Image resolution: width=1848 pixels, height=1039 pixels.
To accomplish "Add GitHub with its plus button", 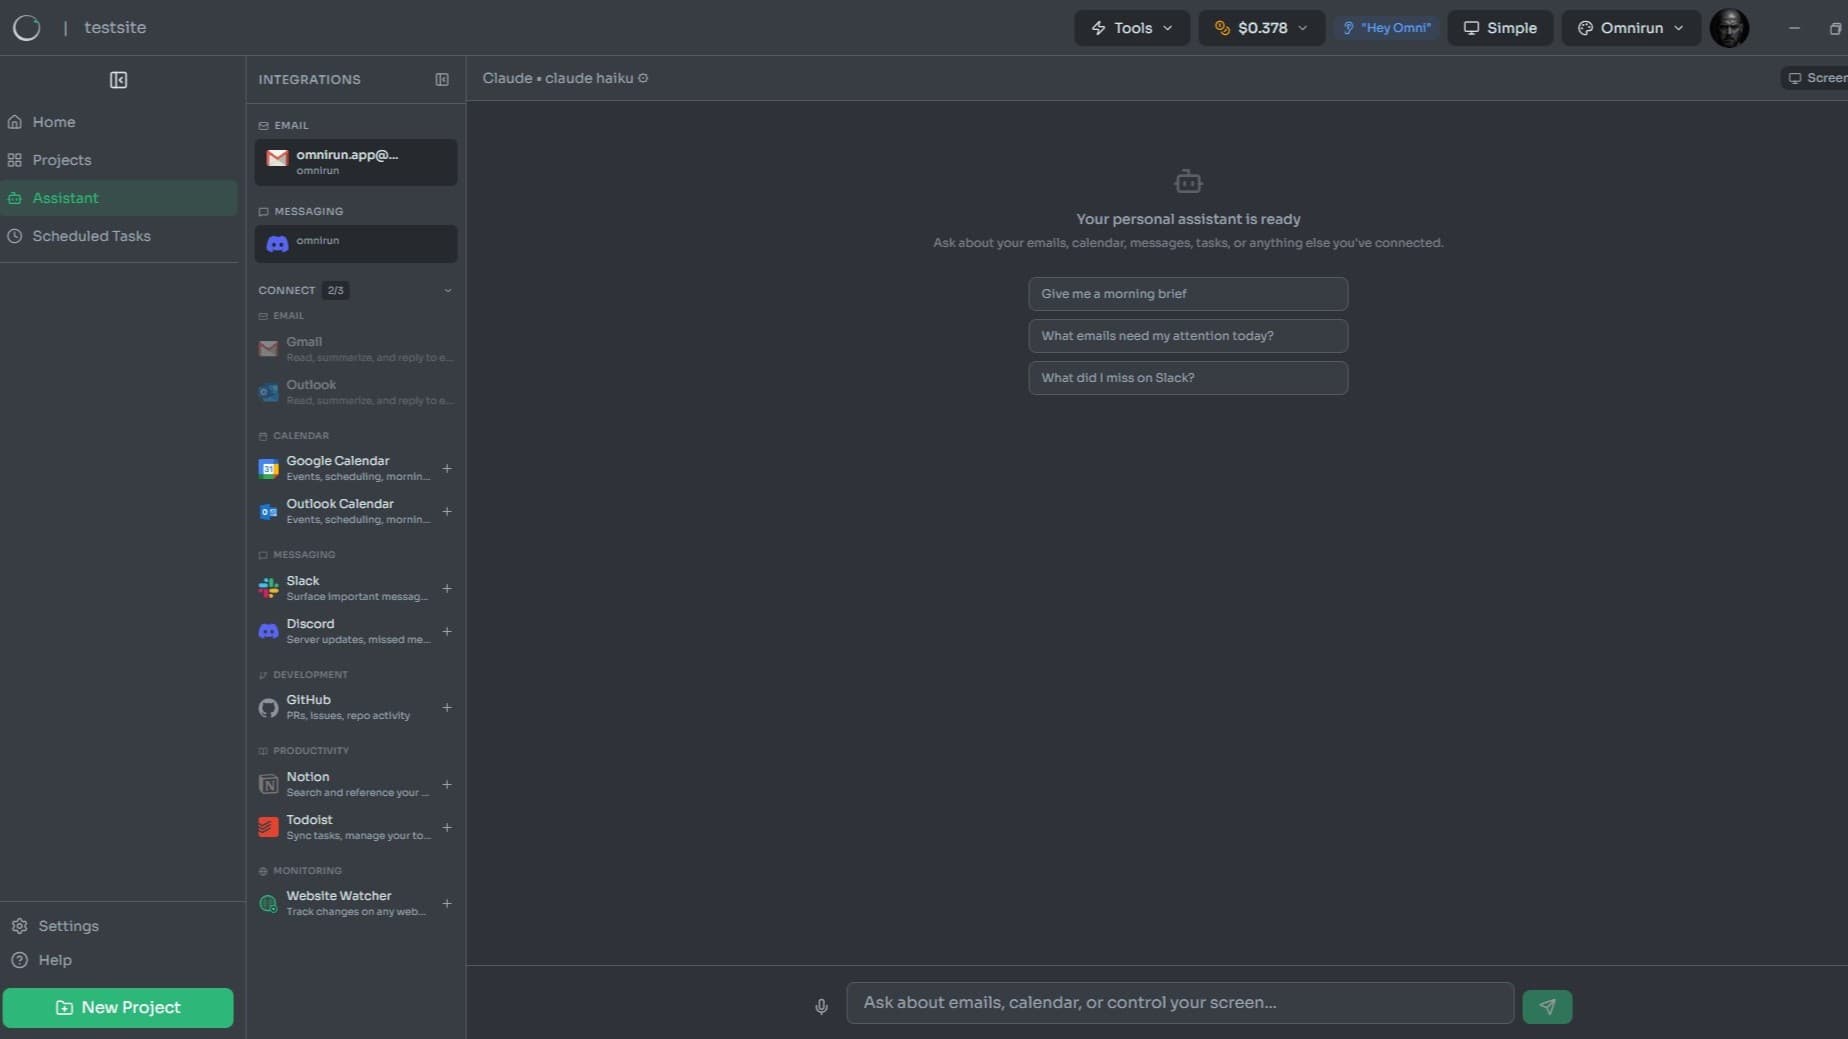I will coord(447,707).
